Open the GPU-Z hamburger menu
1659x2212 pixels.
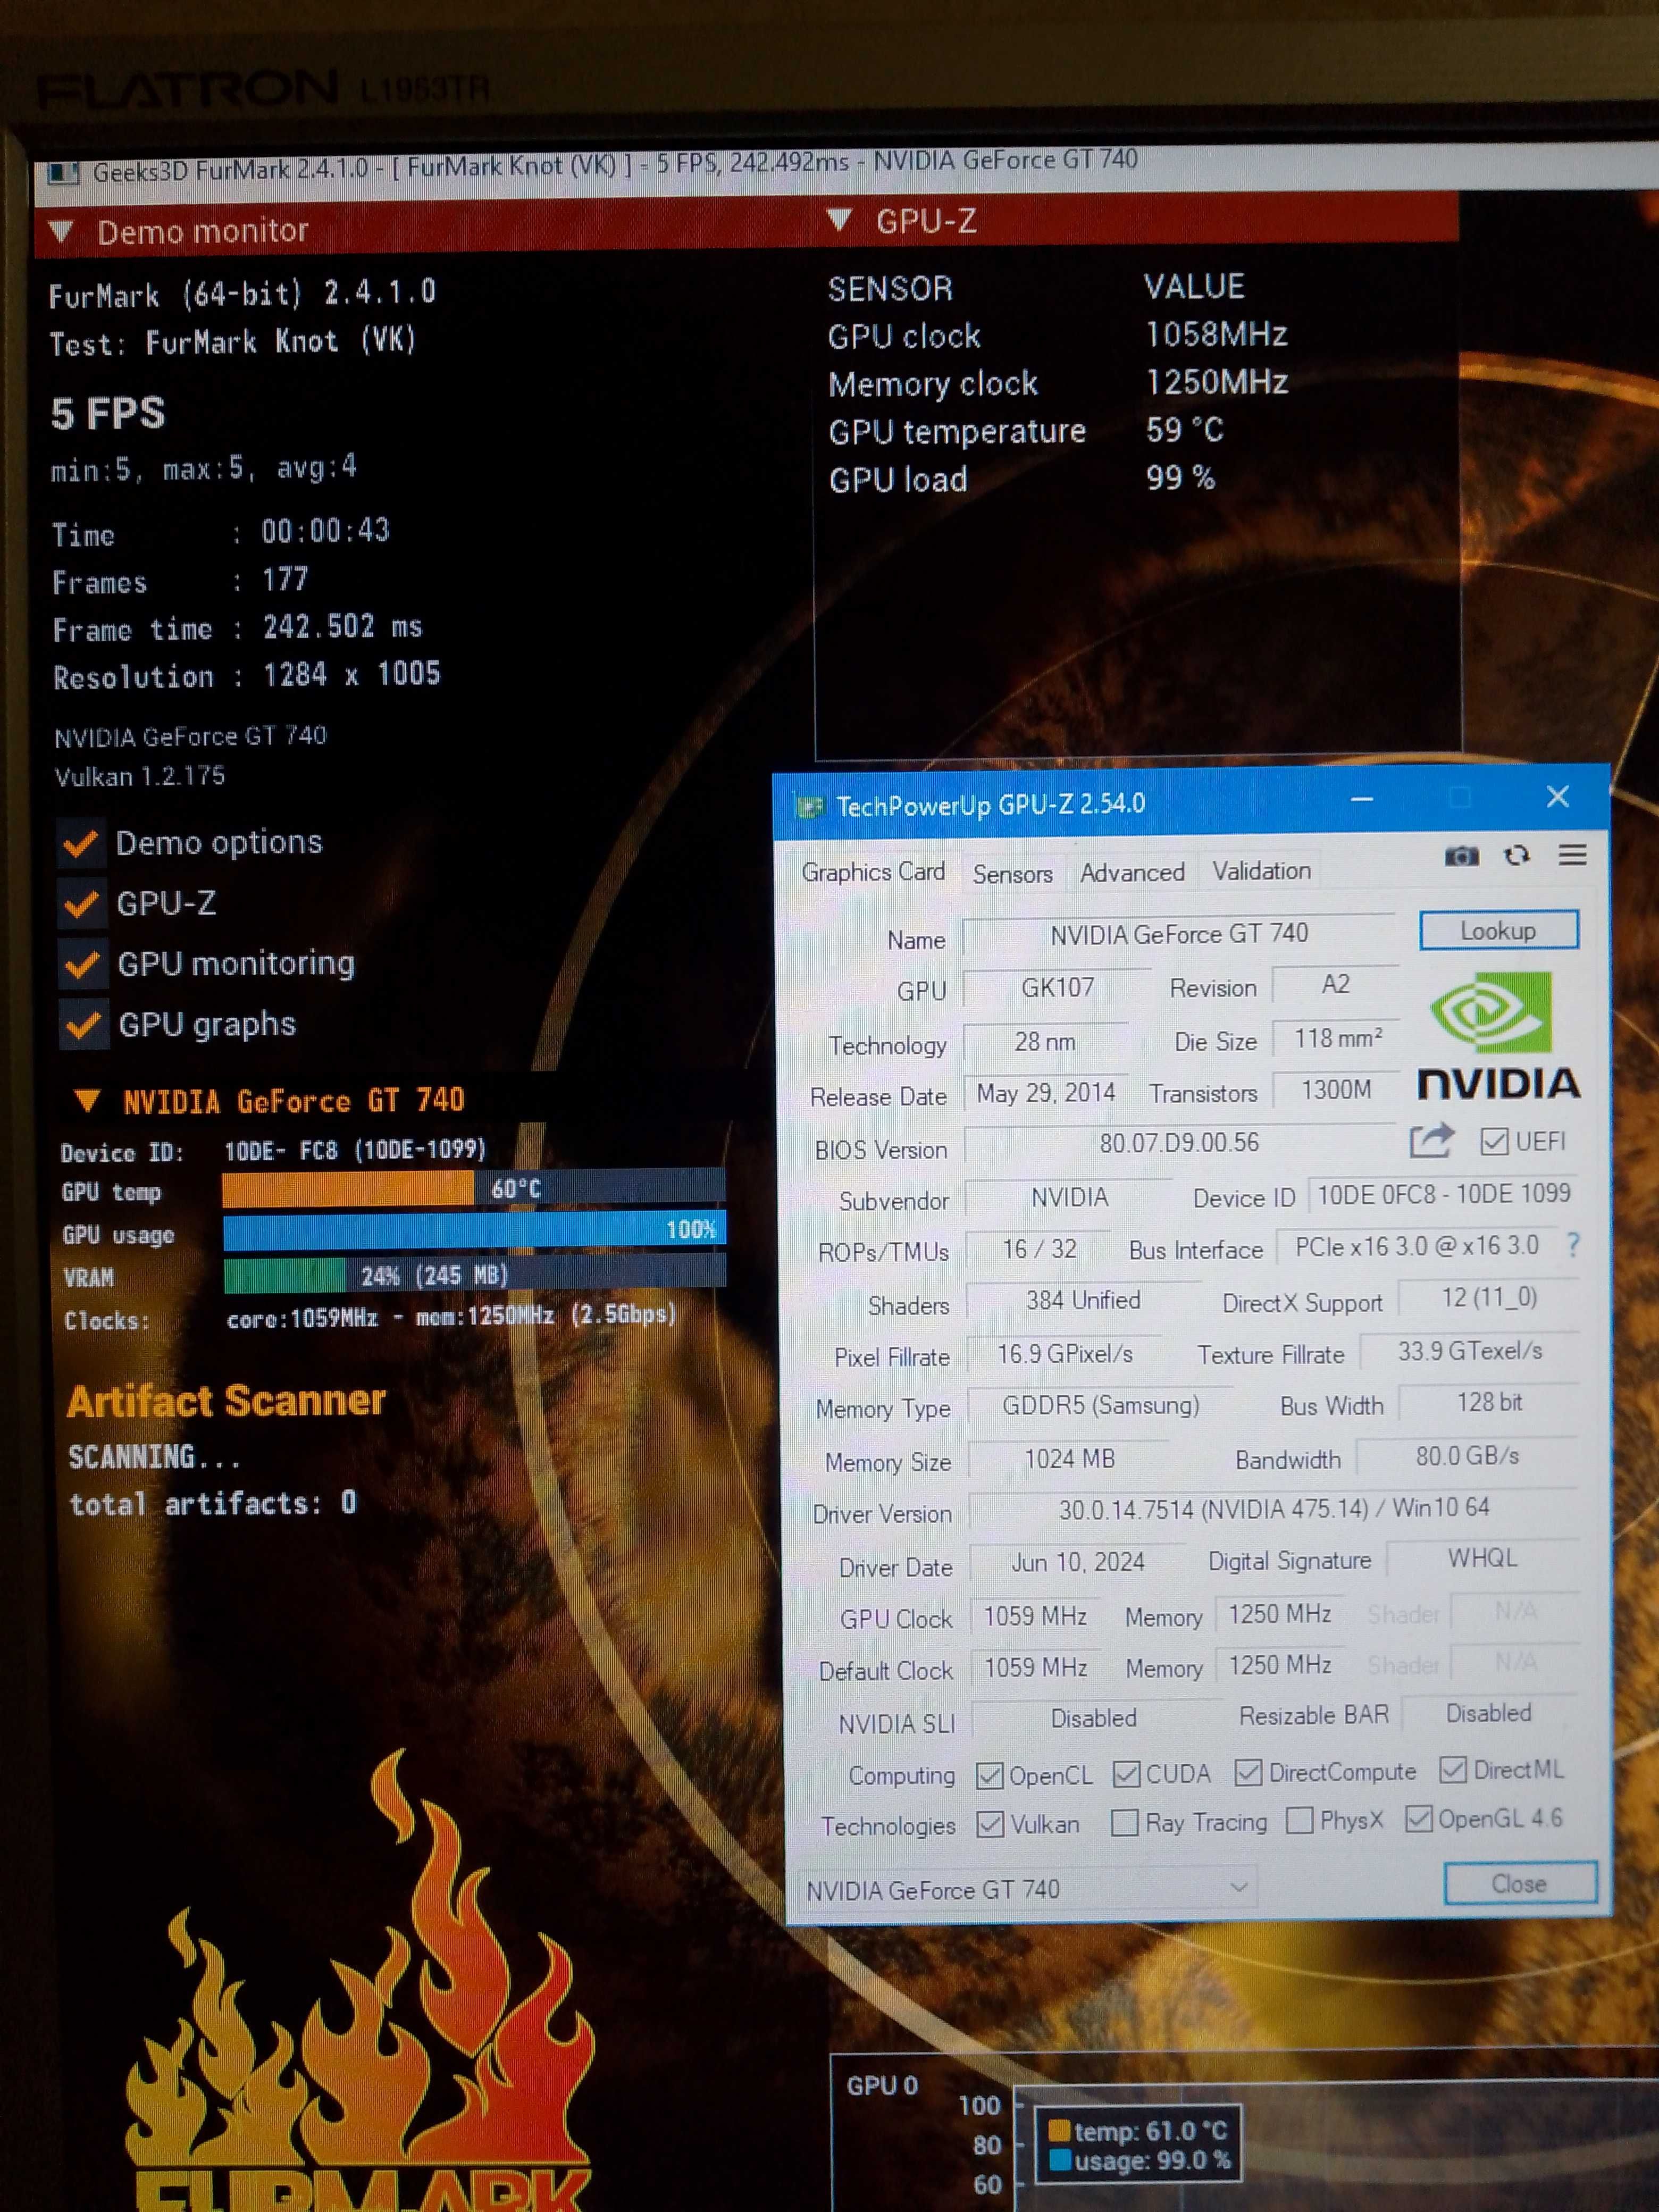pyautogui.click(x=1572, y=854)
